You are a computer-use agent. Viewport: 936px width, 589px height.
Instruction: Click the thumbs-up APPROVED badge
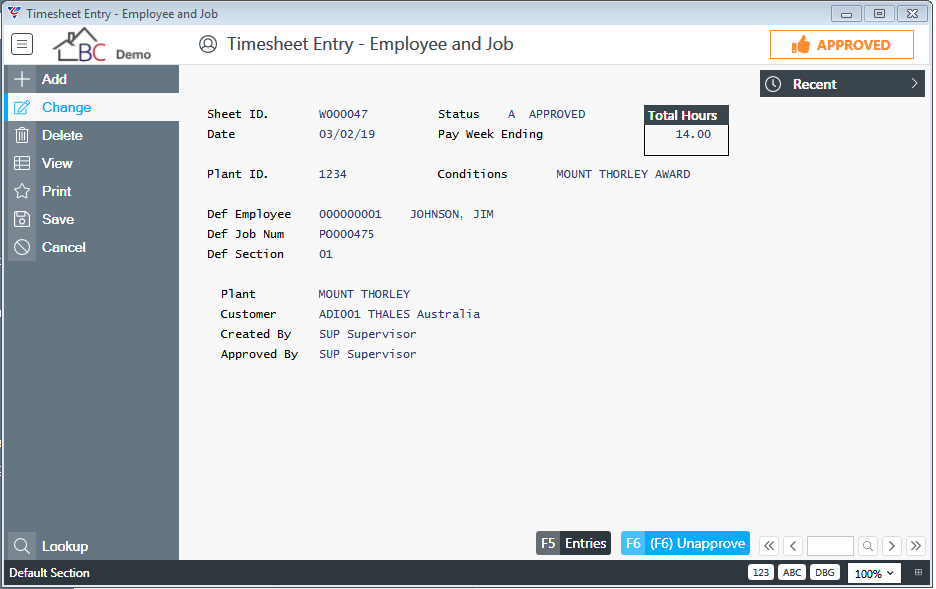(842, 45)
